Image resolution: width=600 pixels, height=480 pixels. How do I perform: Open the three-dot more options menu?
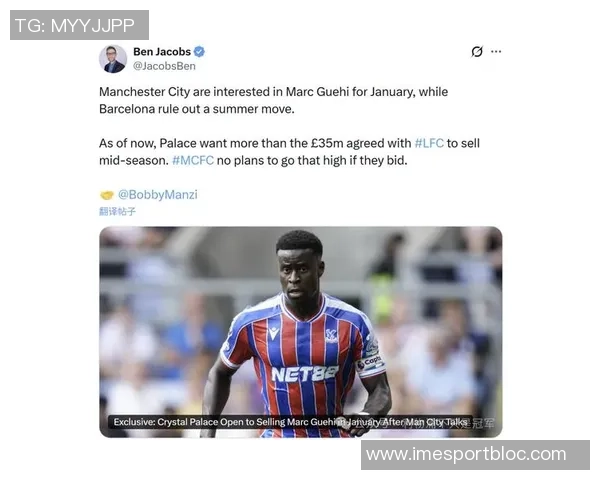496,51
